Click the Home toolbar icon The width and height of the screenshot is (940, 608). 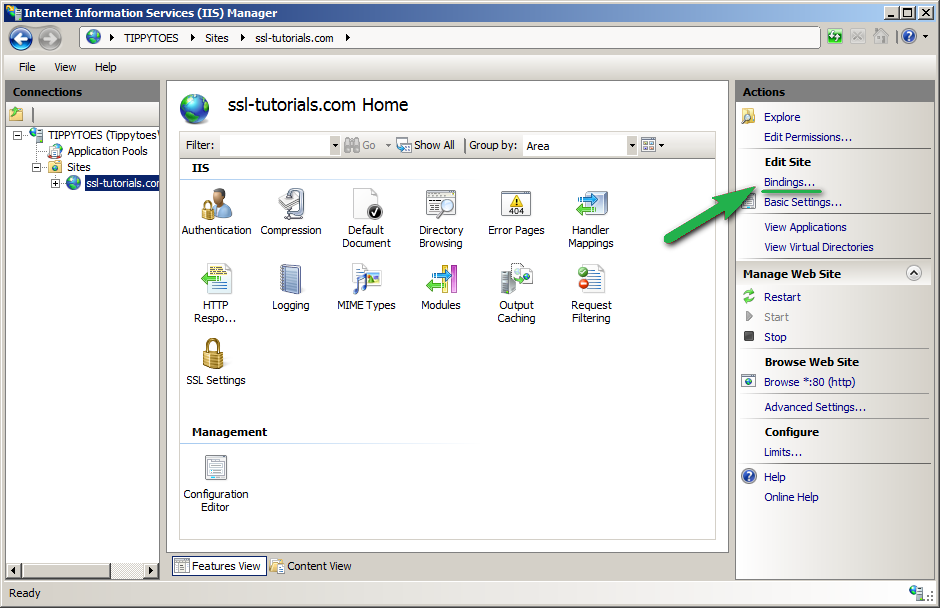click(881, 37)
